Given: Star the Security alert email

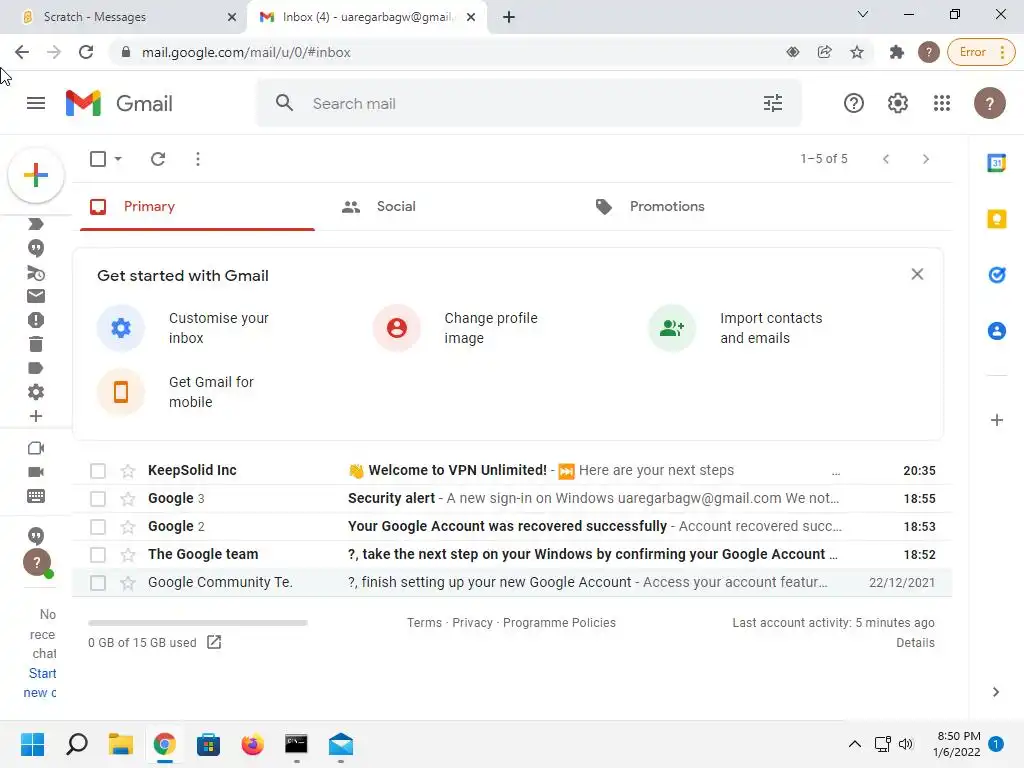Looking at the screenshot, I should (128, 499).
